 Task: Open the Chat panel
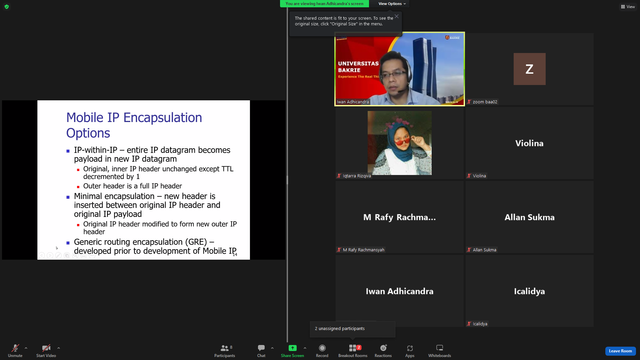click(x=261, y=350)
